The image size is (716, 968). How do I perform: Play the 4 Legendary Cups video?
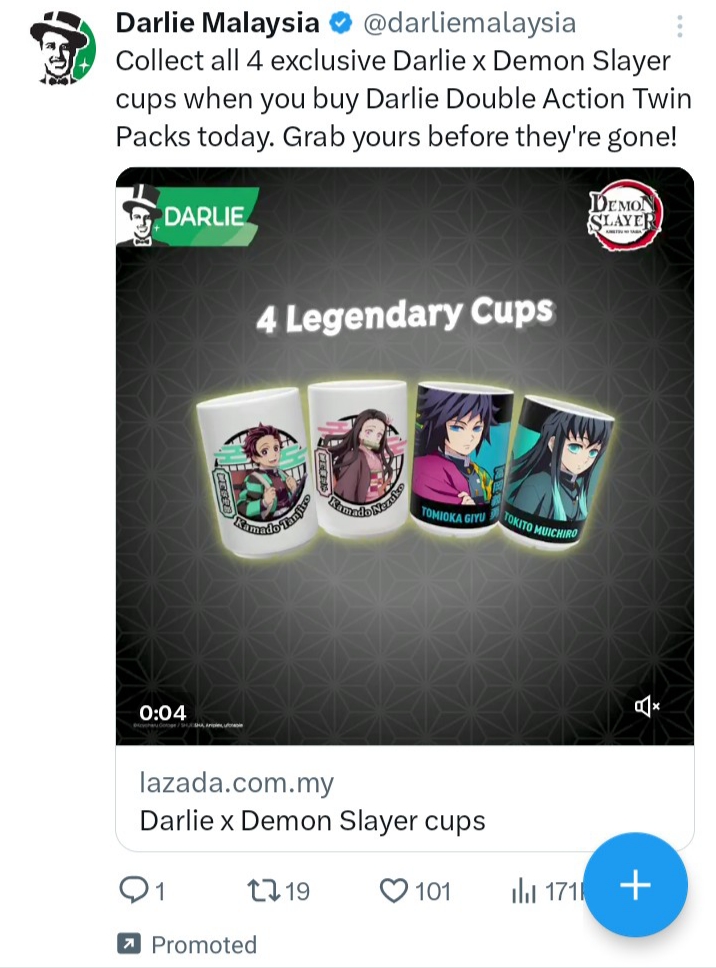coord(405,456)
